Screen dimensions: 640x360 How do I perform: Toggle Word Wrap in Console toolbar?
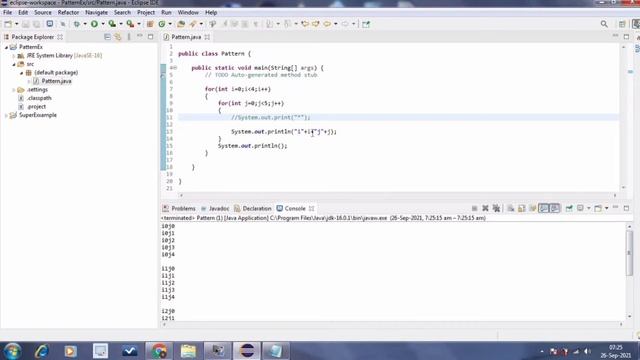pos(533,209)
